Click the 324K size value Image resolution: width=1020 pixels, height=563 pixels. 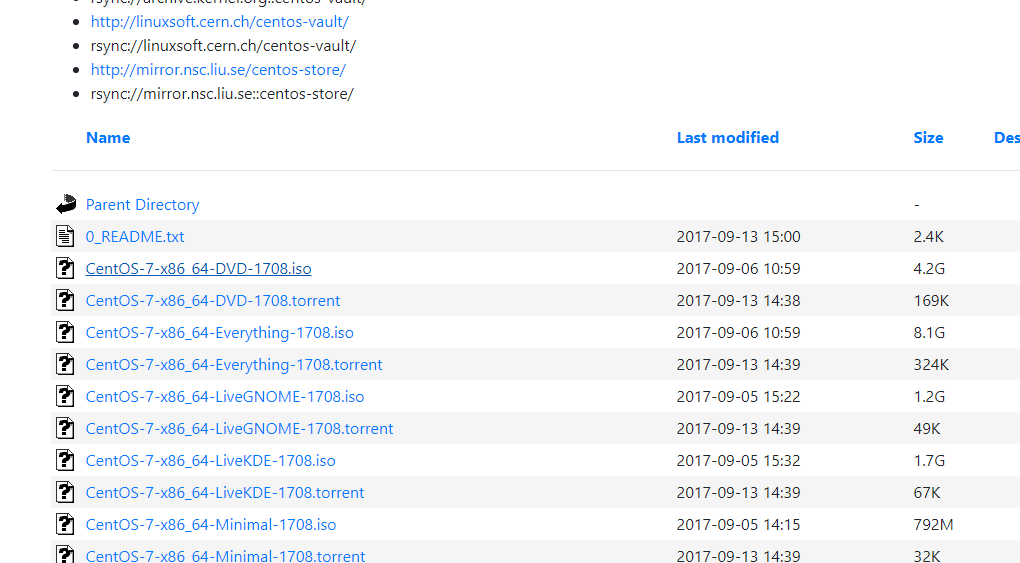coord(931,364)
